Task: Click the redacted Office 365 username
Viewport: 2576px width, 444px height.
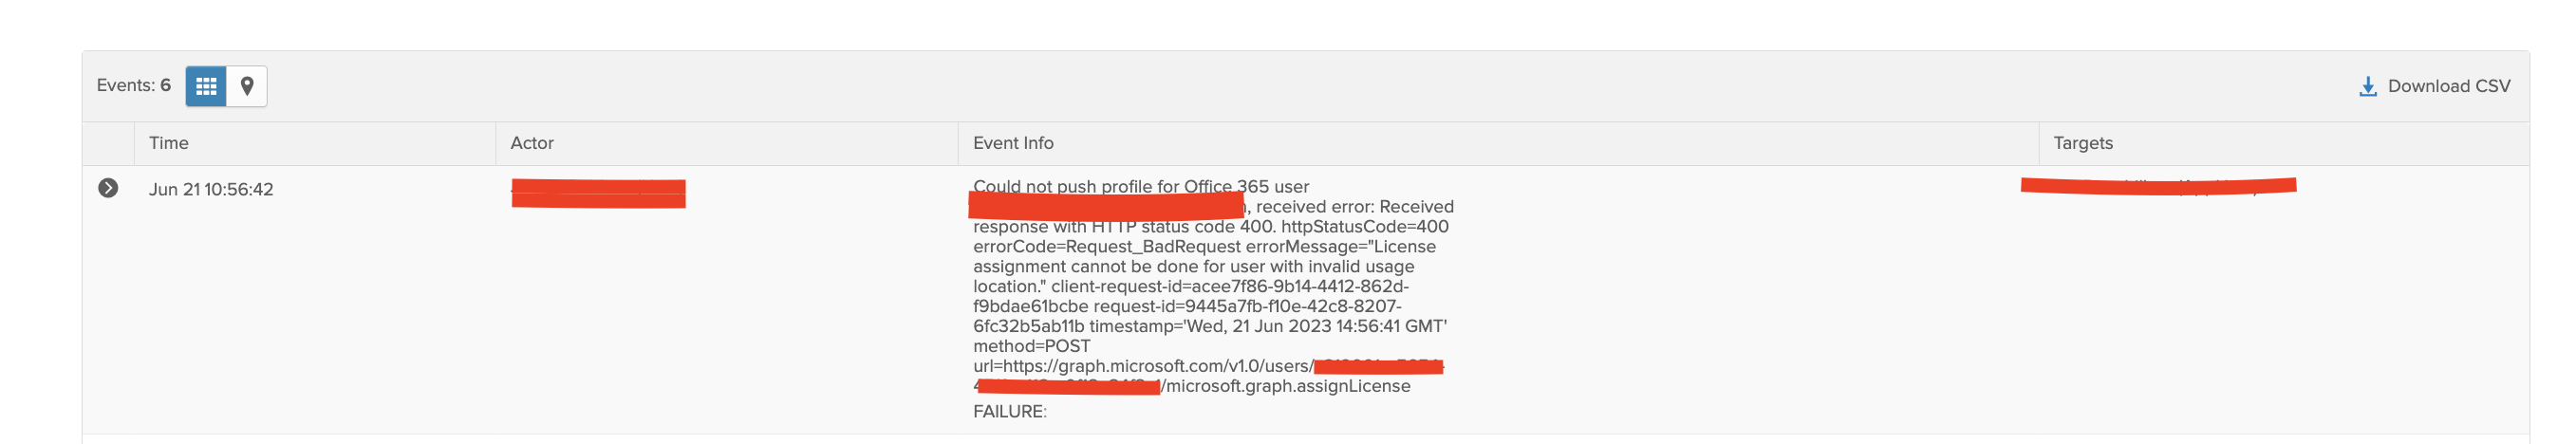Action: [1106, 206]
